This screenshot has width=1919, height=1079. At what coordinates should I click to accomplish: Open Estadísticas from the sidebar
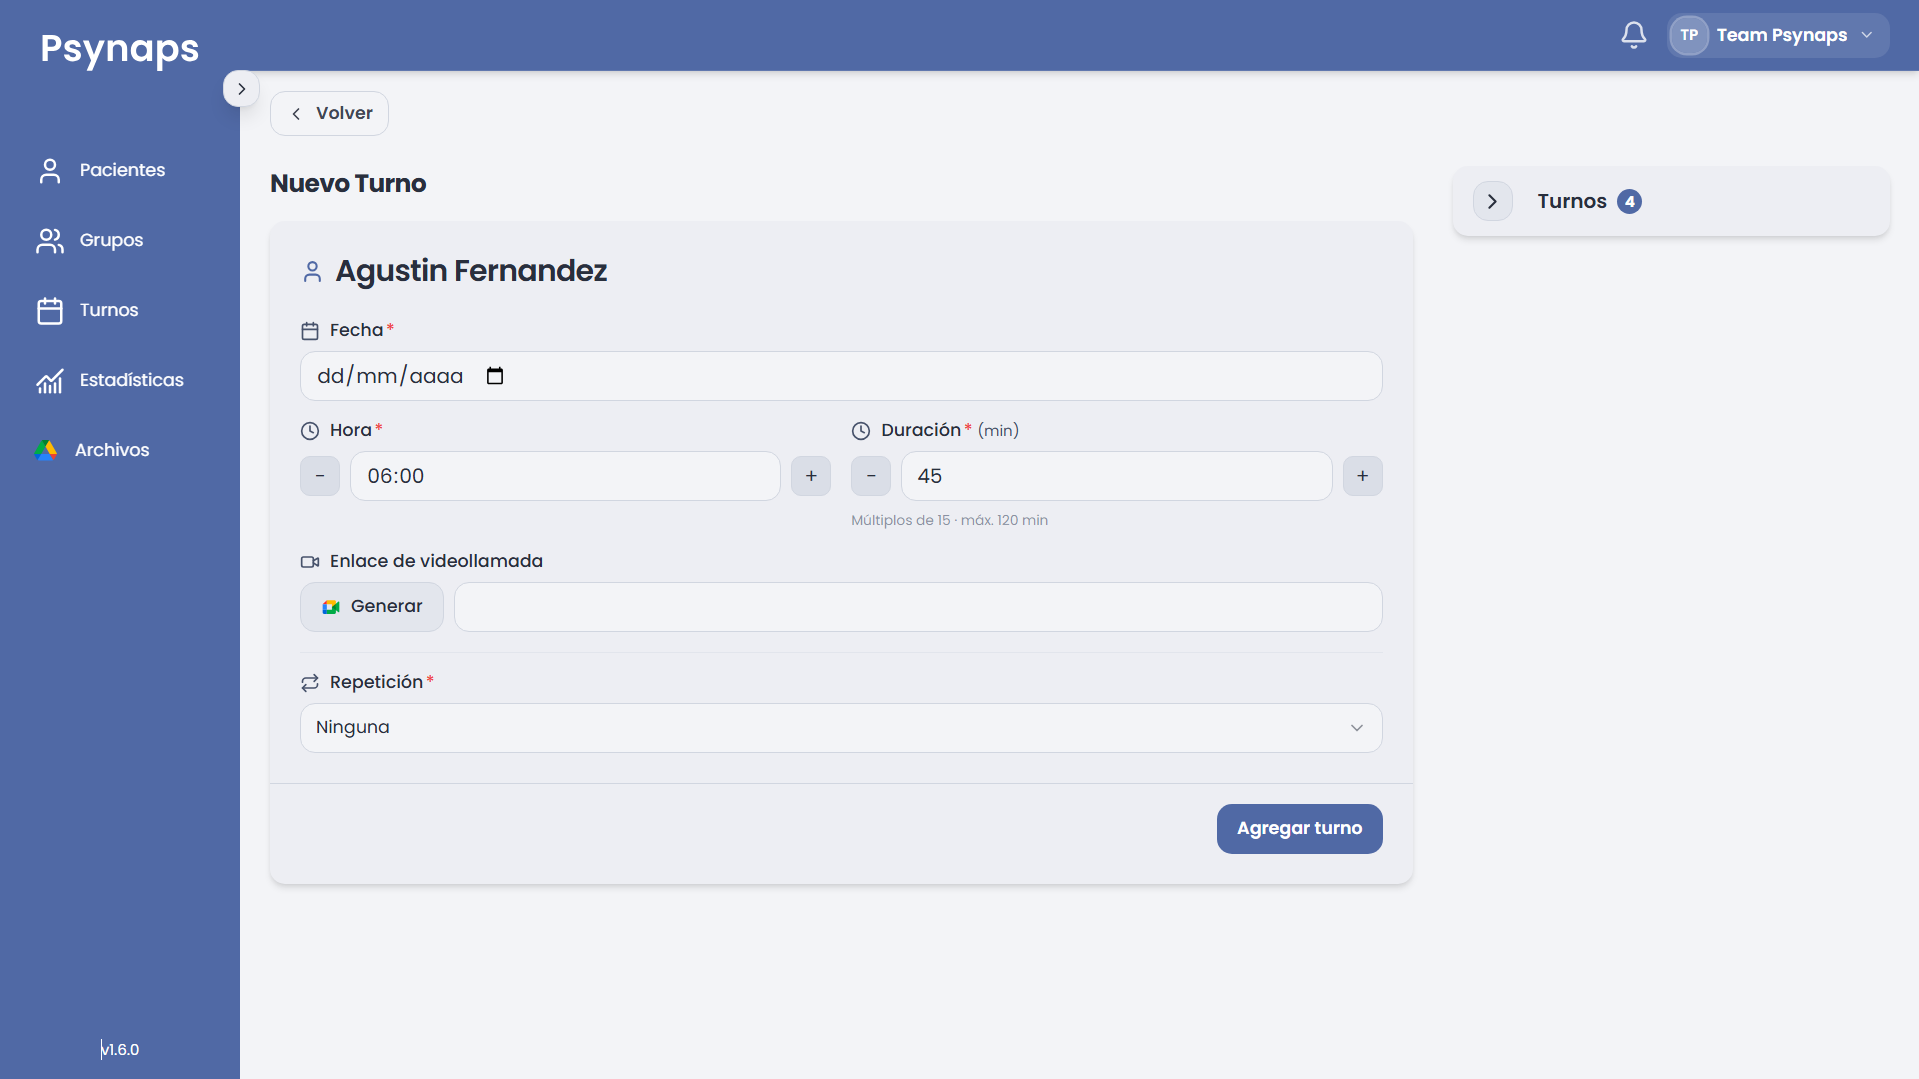110,380
